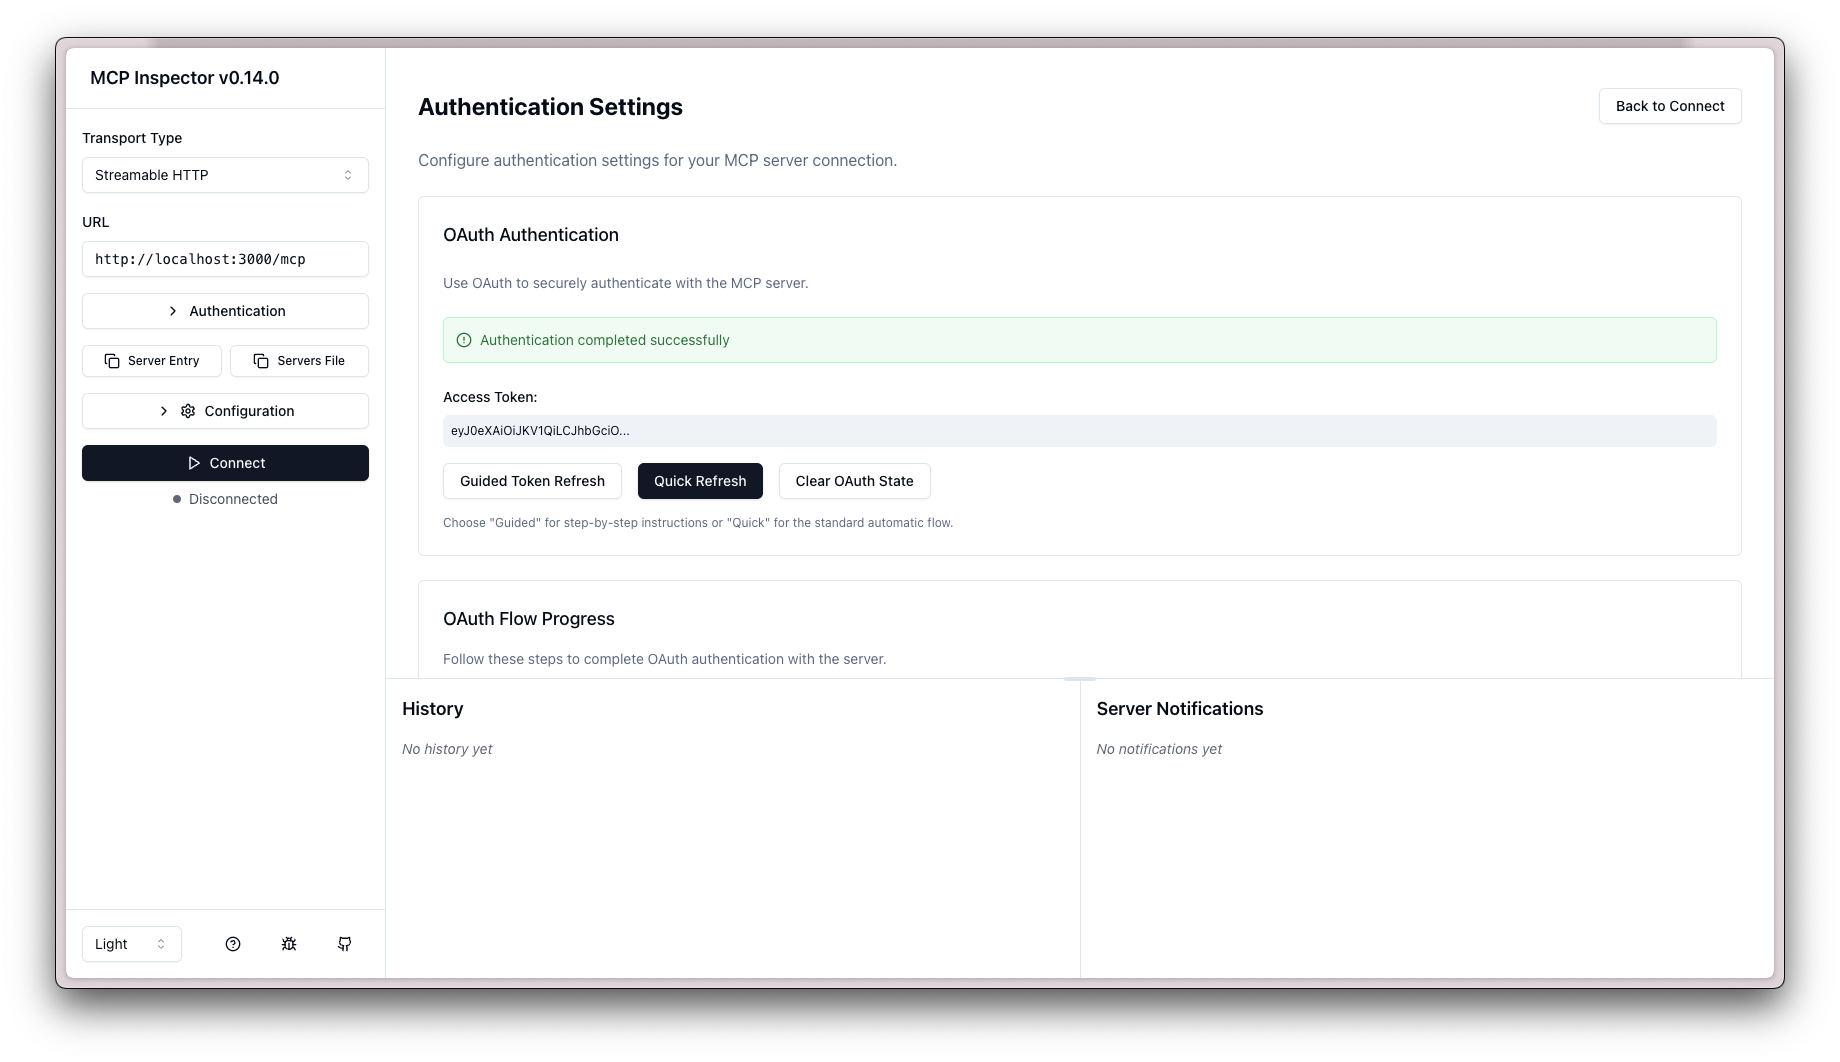Click the copy icon in Servers File
This screenshot has width=1840, height=1062.
pos(261,361)
